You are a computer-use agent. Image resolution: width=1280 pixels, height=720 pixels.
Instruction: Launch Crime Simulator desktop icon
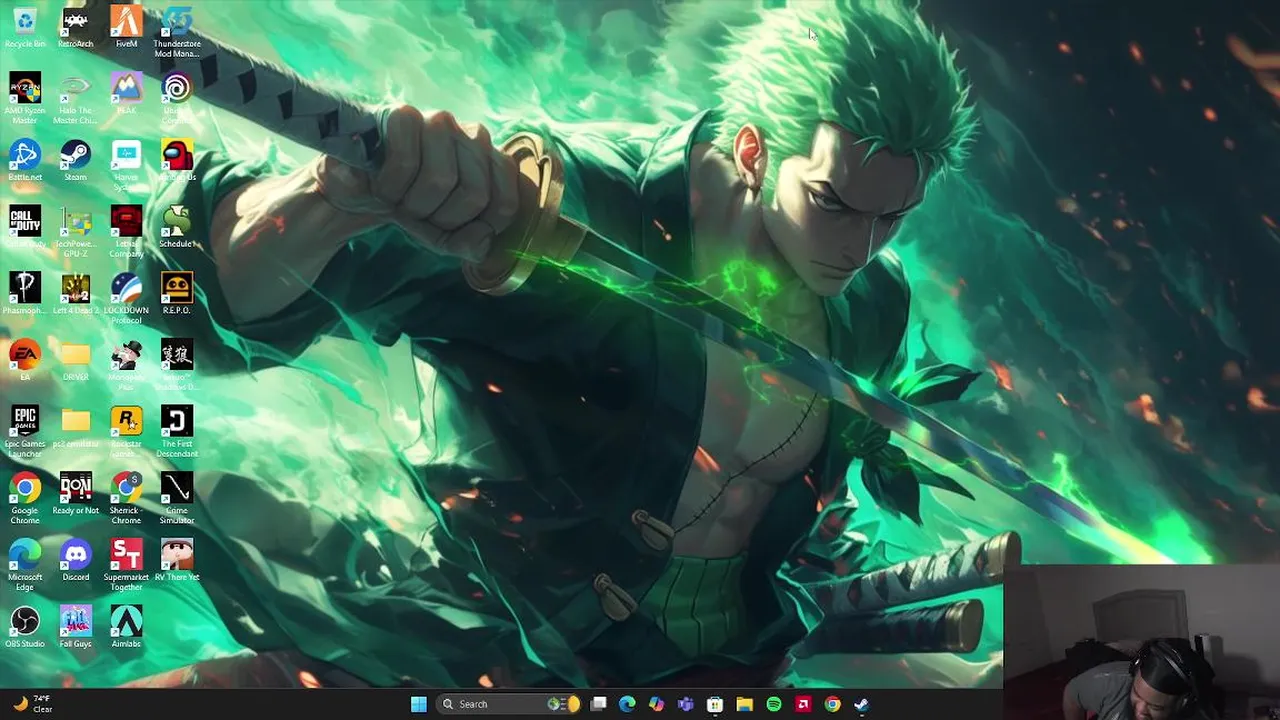click(x=177, y=498)
